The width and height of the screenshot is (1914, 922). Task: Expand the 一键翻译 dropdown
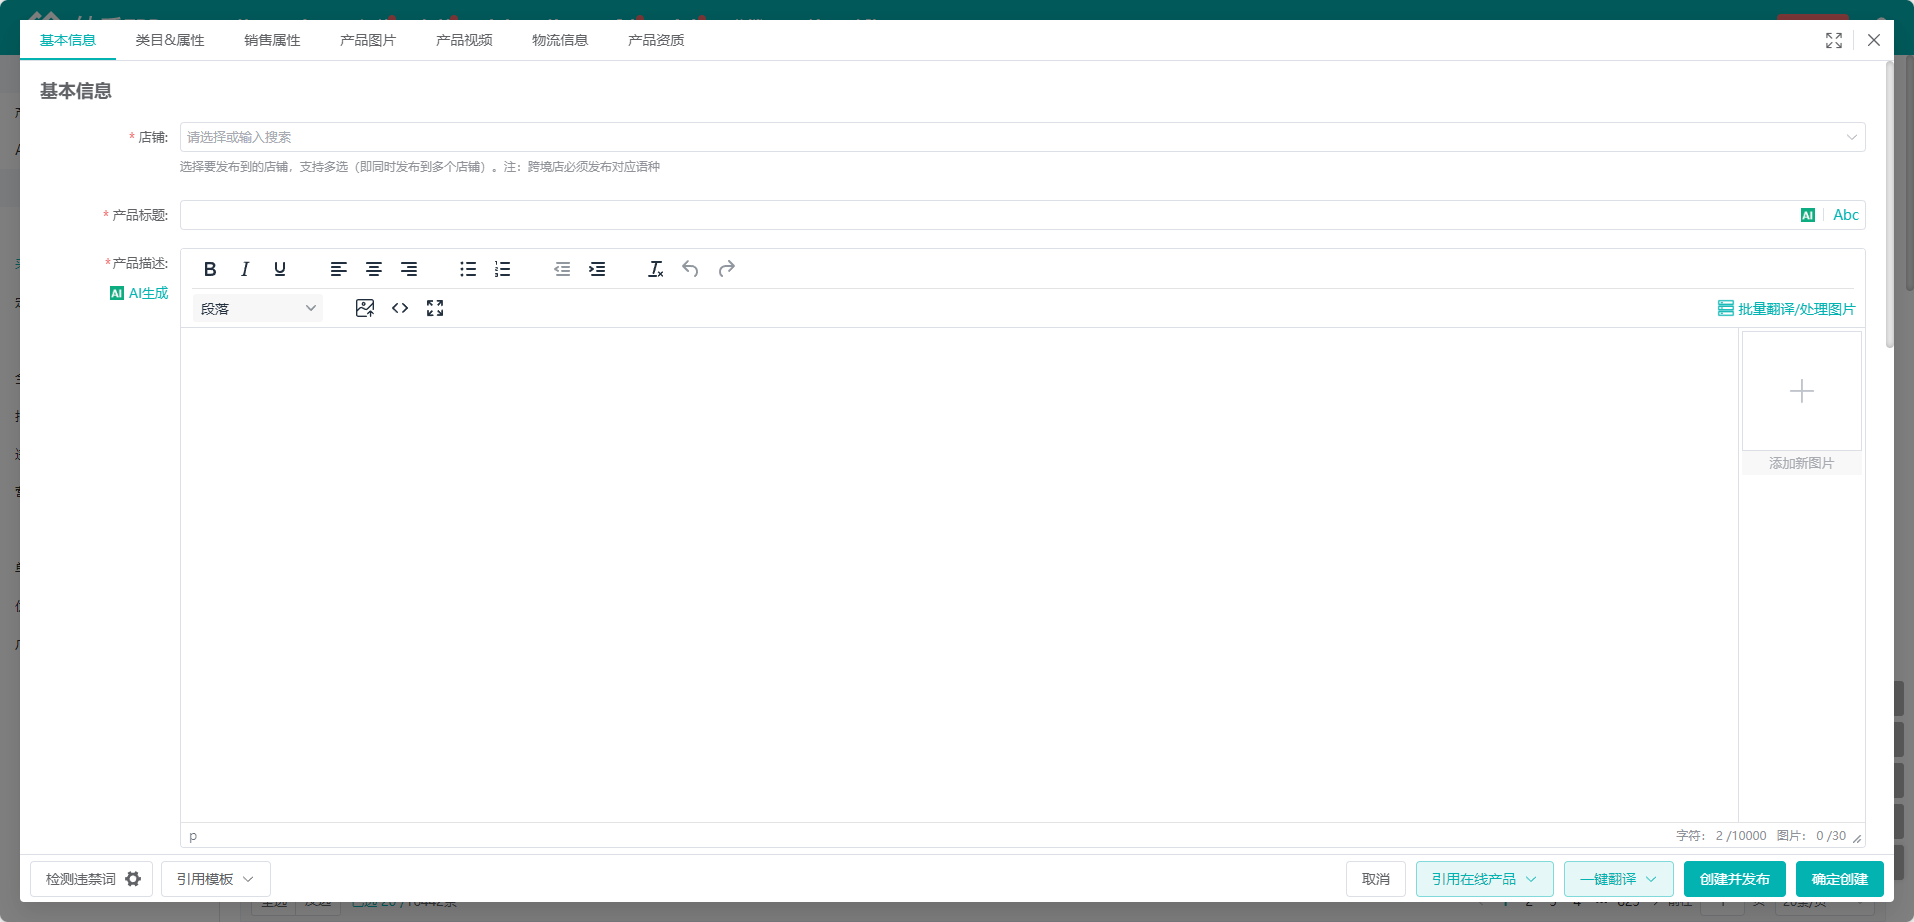pos(1619,879)
